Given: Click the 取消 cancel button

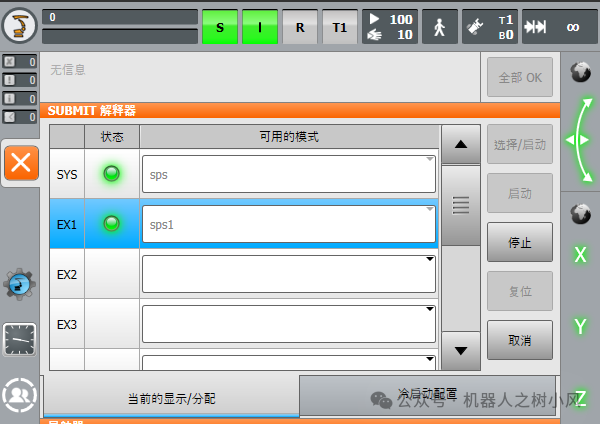Looking at the screenshot, I should tap(520, 340).
